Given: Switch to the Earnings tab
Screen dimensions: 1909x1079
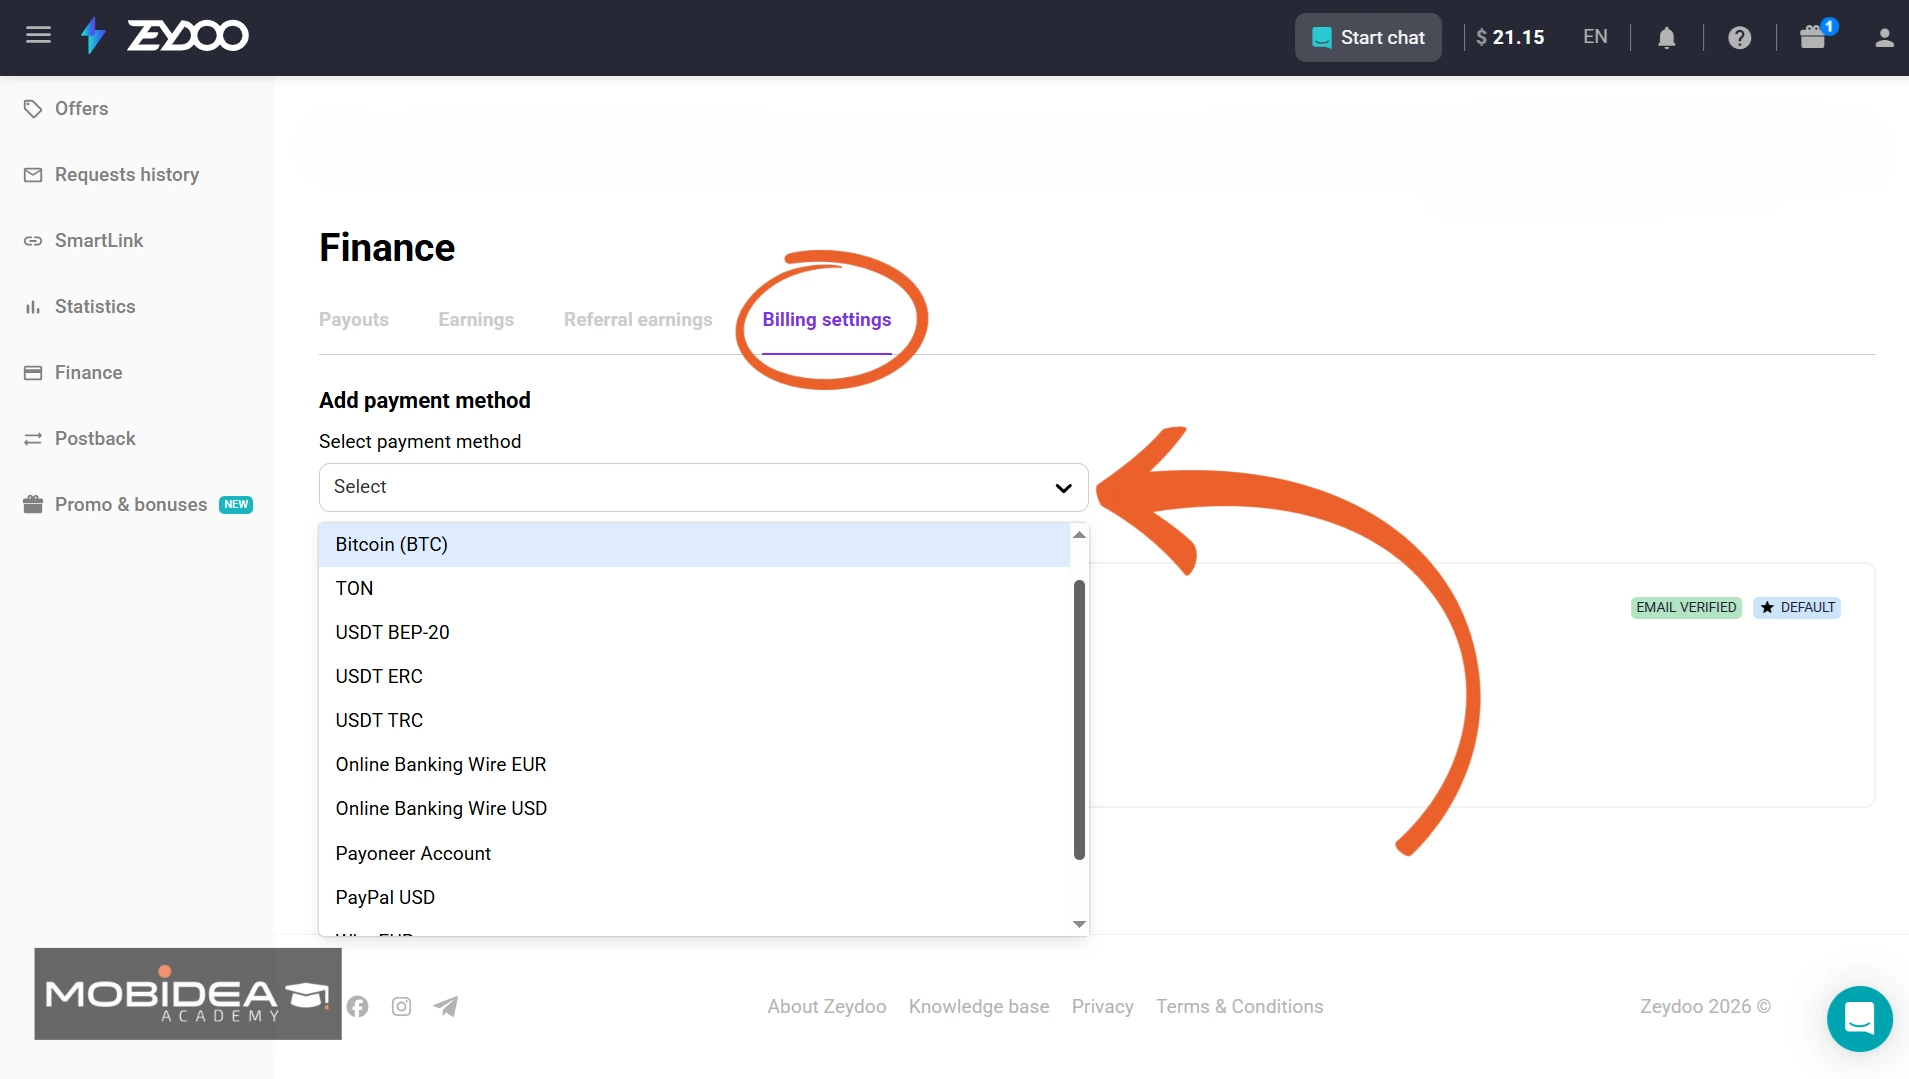Looking at the screenshot, I should [476, 320].
